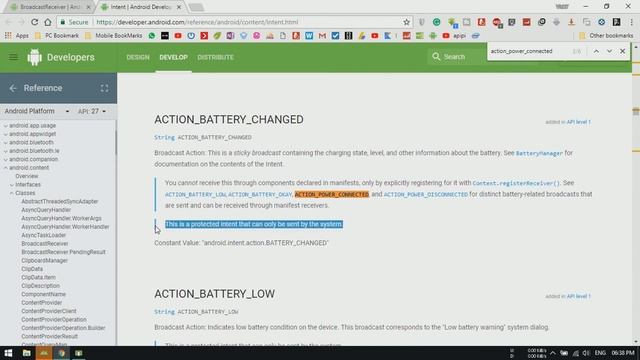Image resolution: width=640 pixels, height=360 pixels.
Task: Open PC Bookmark folder
Action: coord(57,36)
